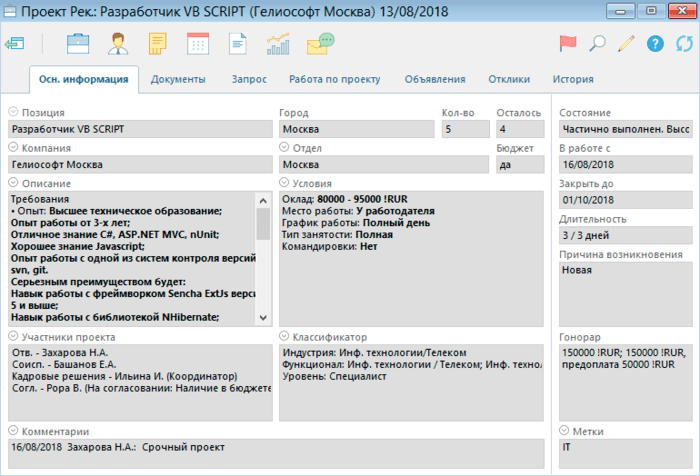Switch to the Запрос tab
The width and height of the screenshot is (700, 476).
coord(249,79)
